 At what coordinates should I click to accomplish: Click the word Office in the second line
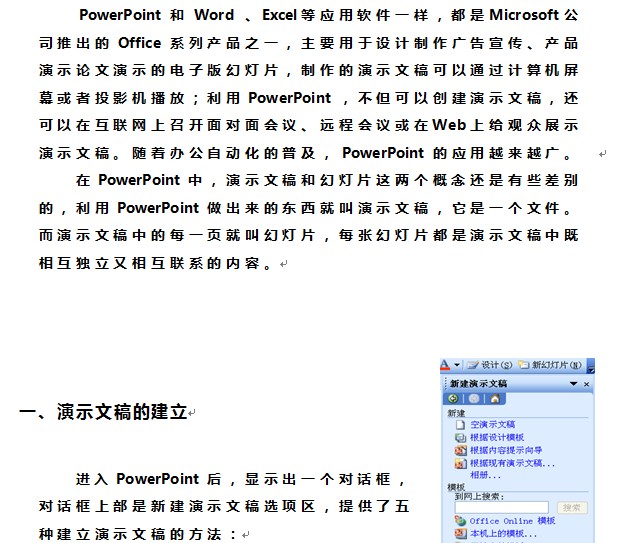(x=139, y=43)
